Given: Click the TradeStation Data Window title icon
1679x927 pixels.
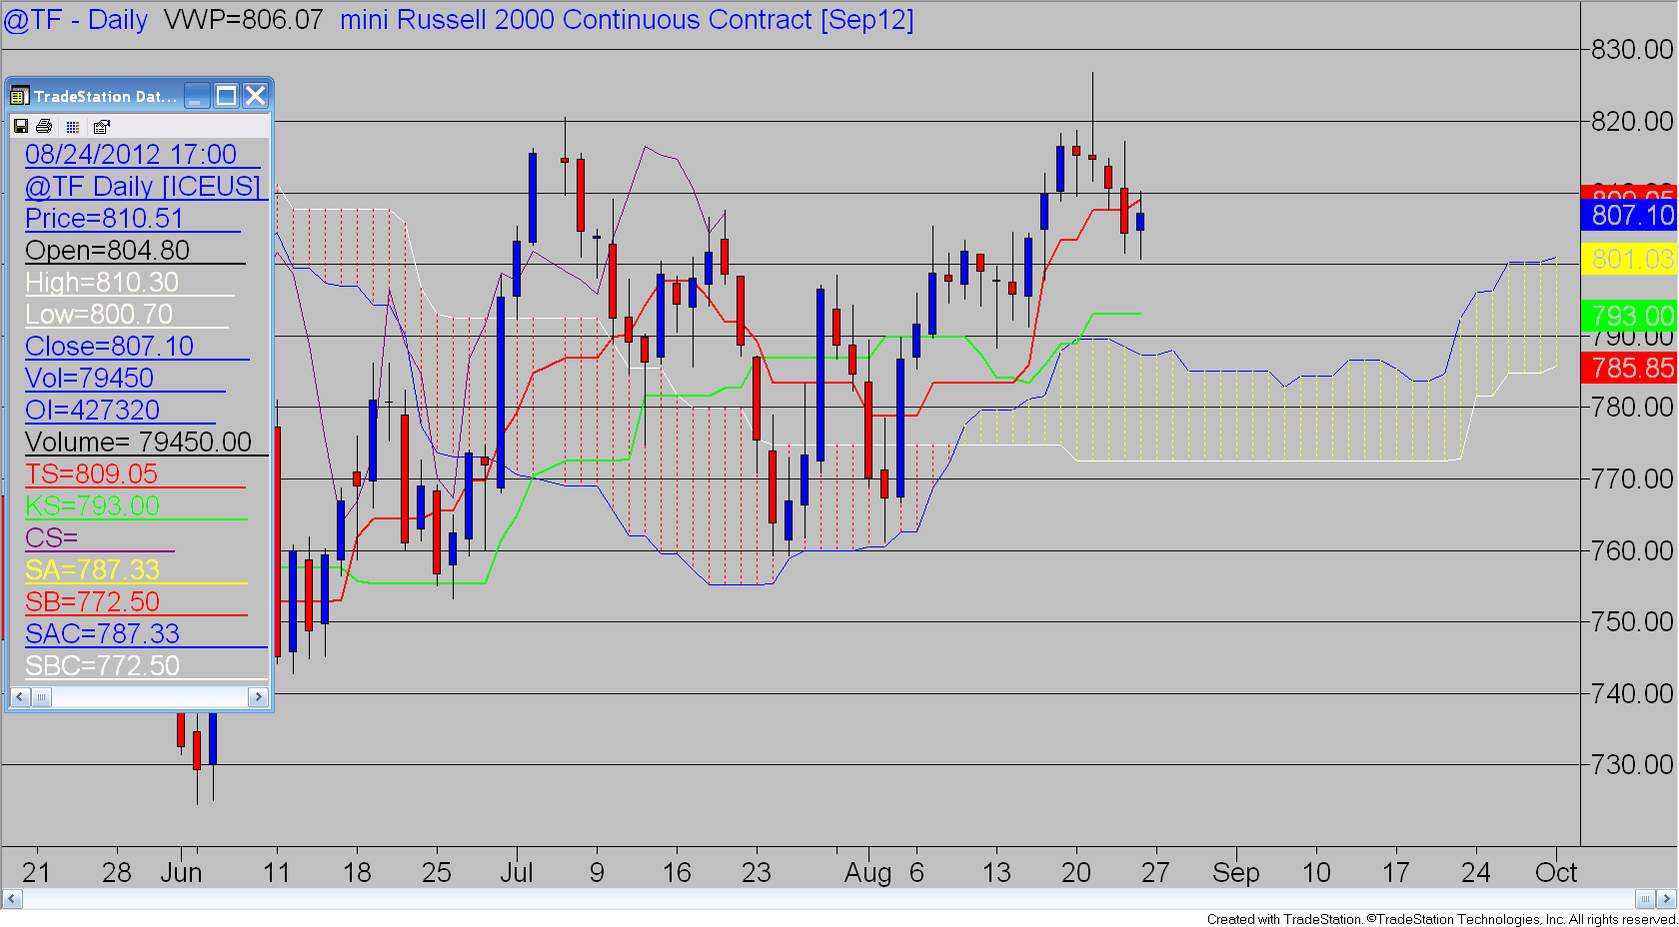Looking at the screenshot, I should click(x=19, y=96).
